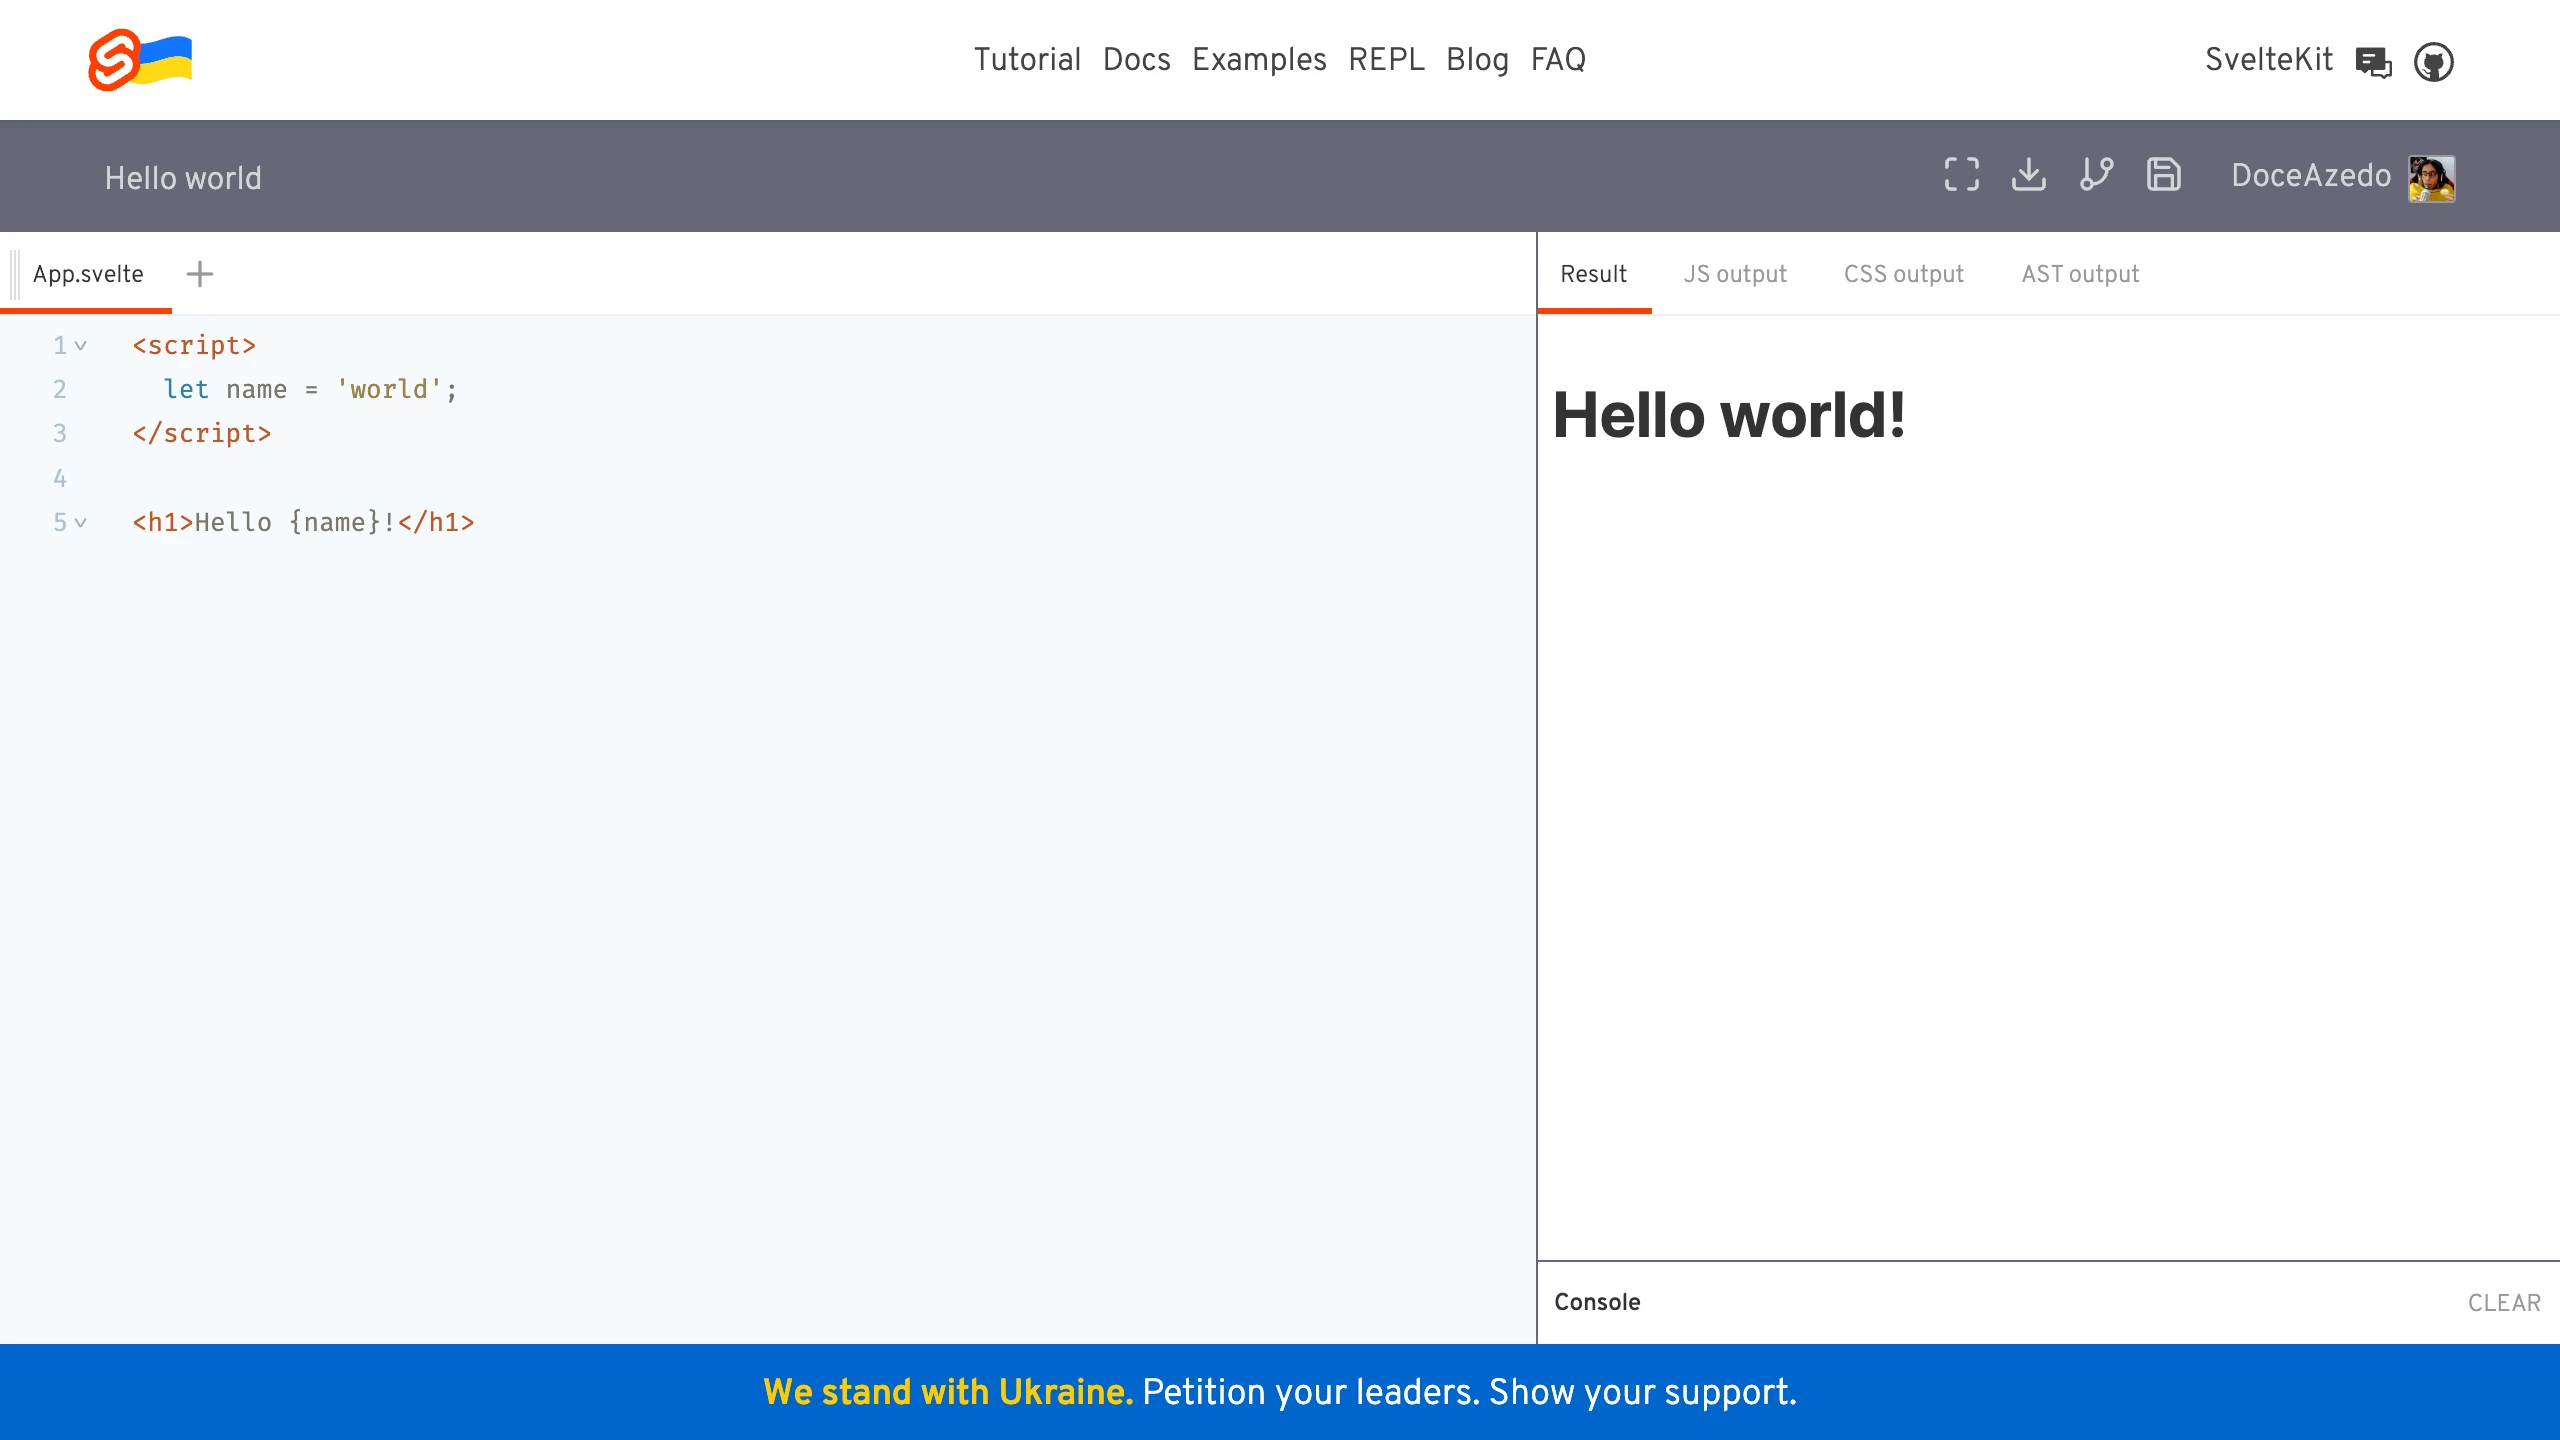Viewport: 2560px width, 1440px height.
Task: Download the zip file icon
Action: click(x=2028, y=175)
